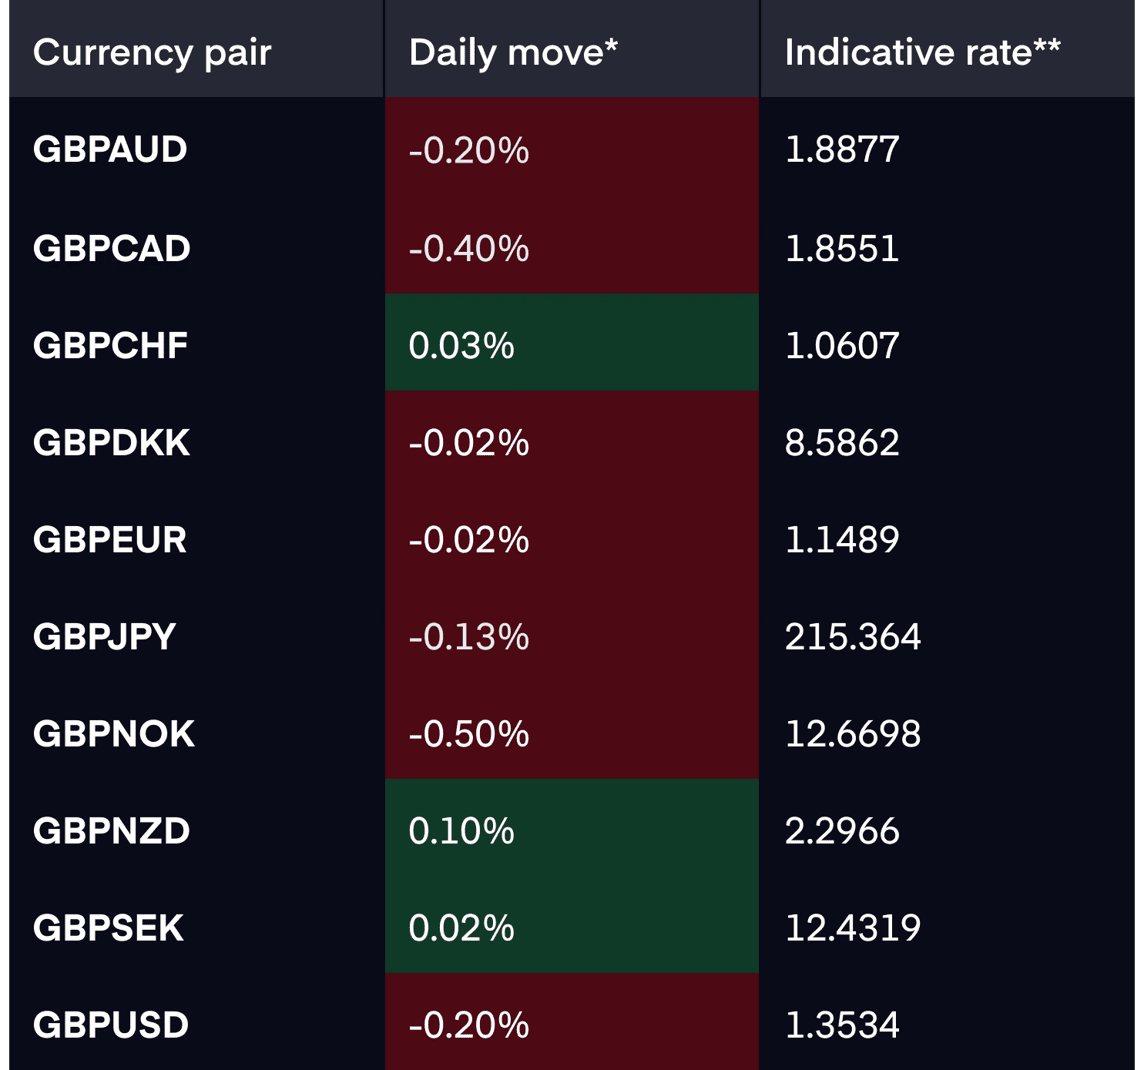Select the GBPNOK currency pair

coord(114,734)
